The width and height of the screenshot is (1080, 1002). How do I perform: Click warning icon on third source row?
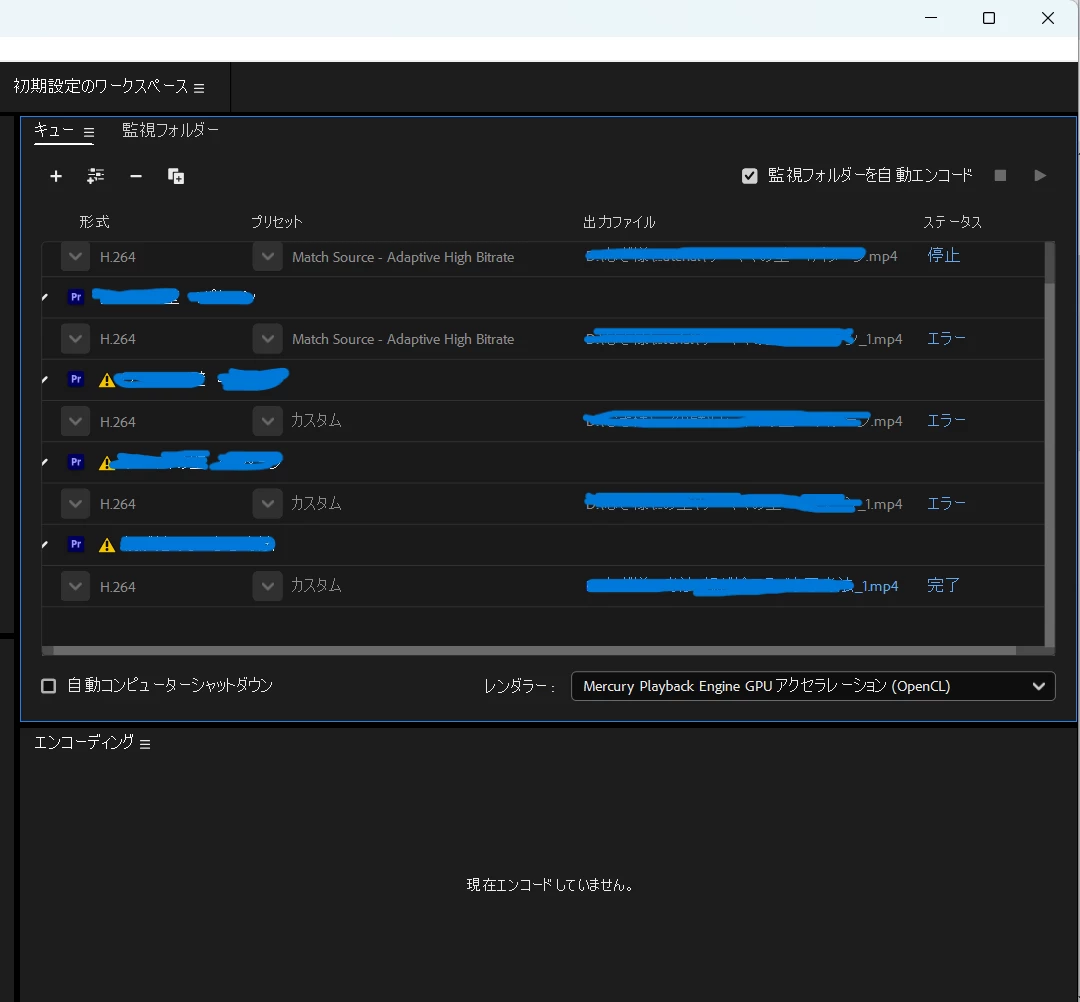(x=105, y=463)
